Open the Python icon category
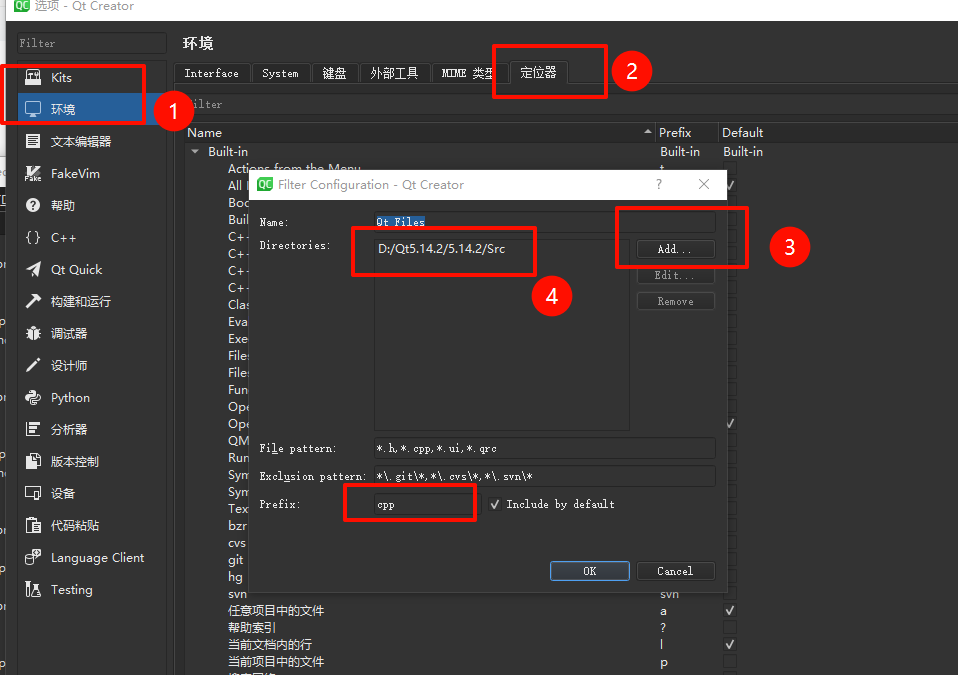Viewport: 958px width, 675px height. [33, 398]
